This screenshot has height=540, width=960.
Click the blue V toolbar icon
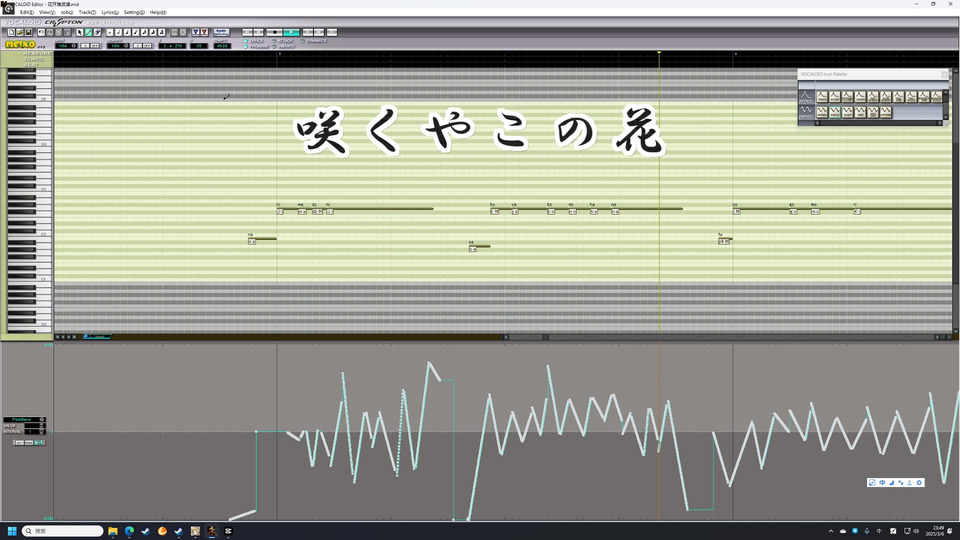(195, 32)
